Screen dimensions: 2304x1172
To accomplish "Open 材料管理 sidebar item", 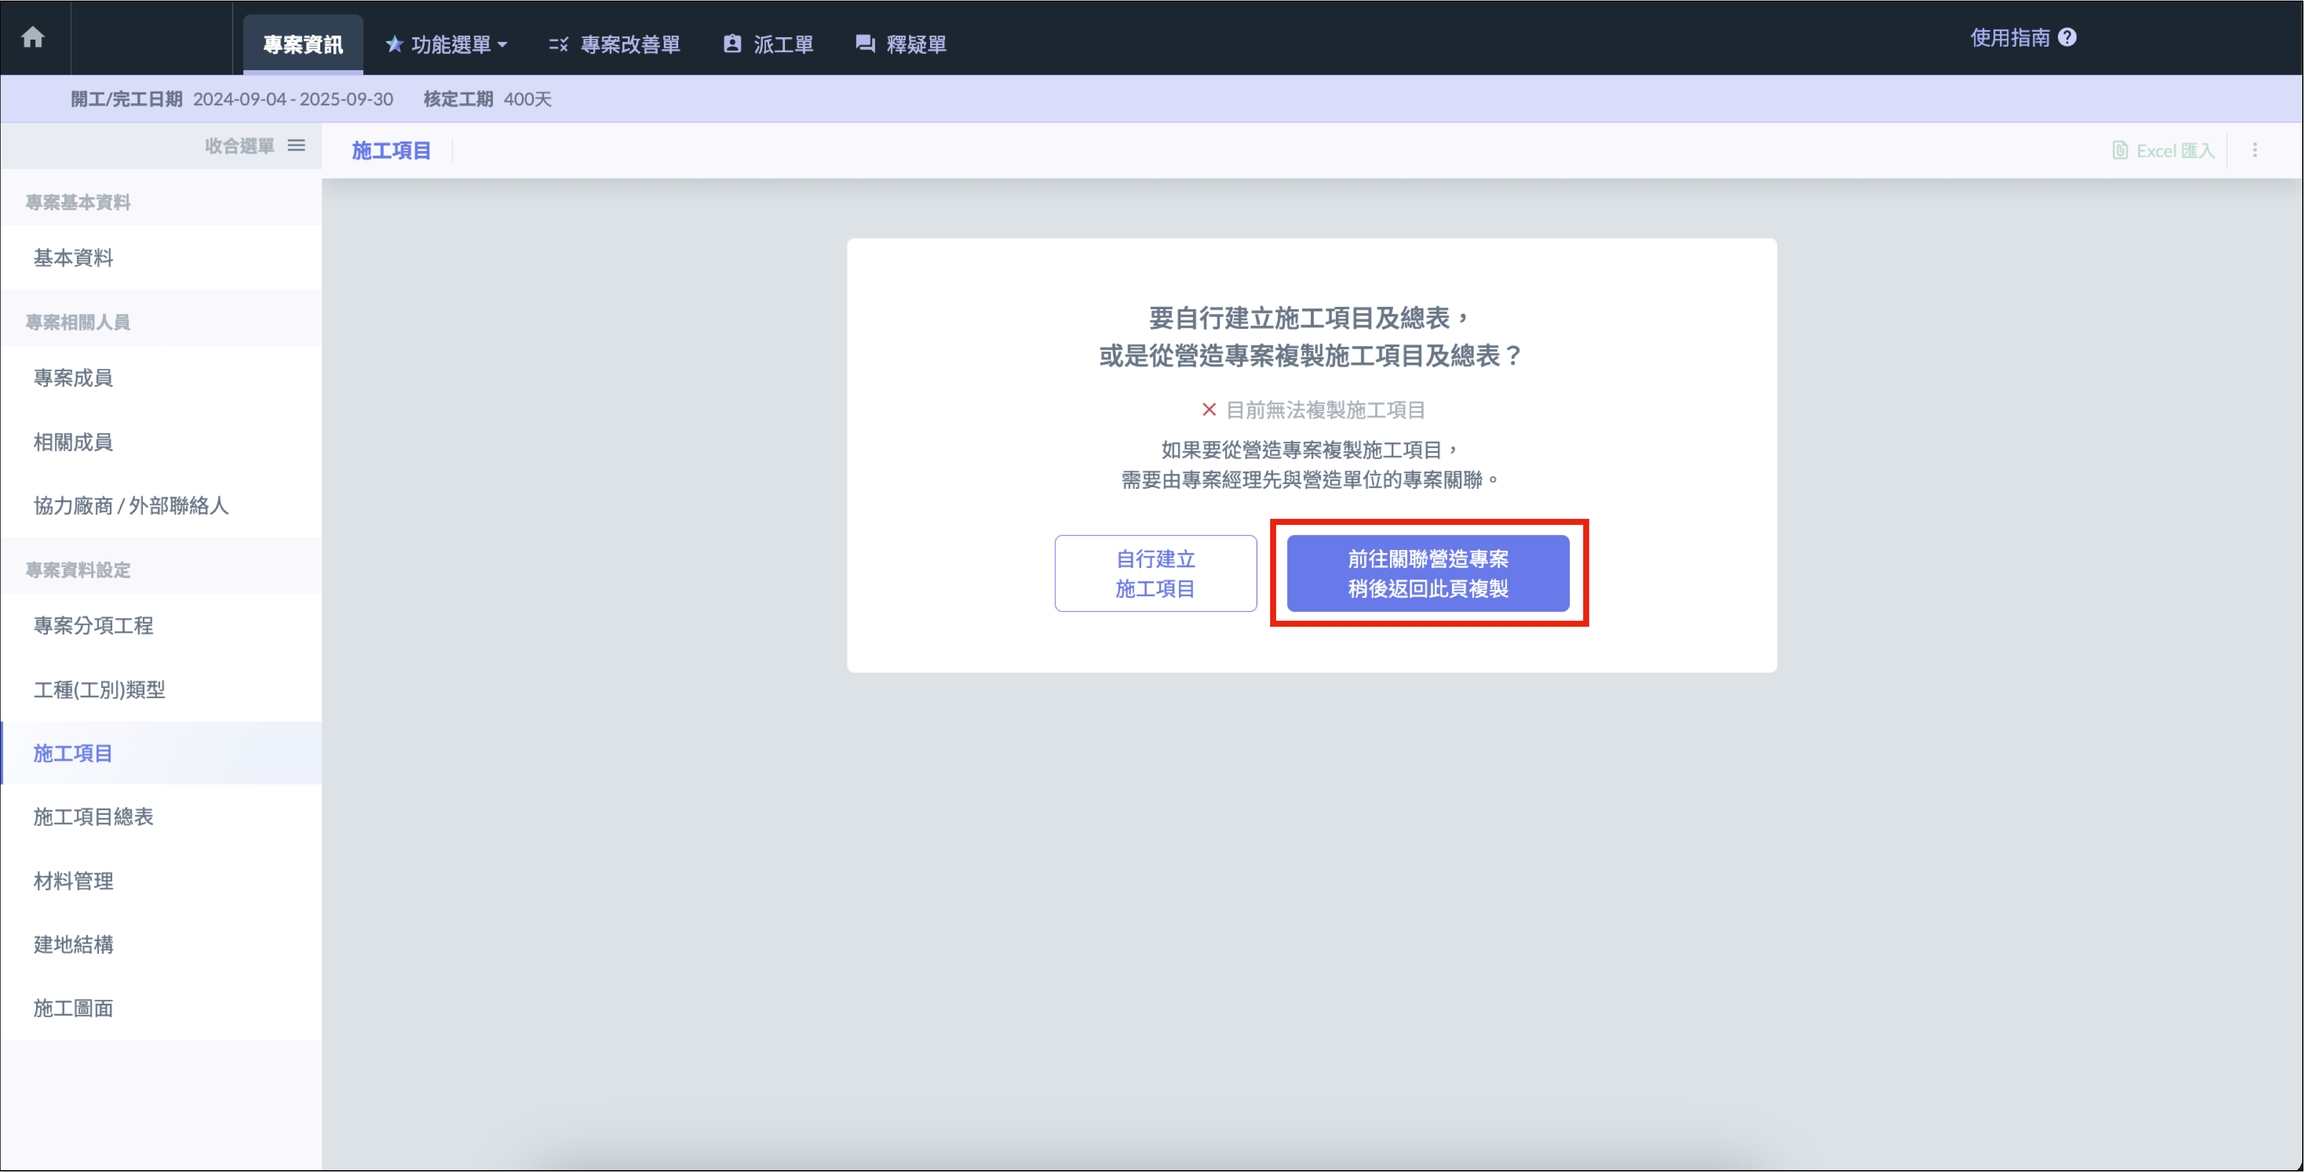I will 73,881.
